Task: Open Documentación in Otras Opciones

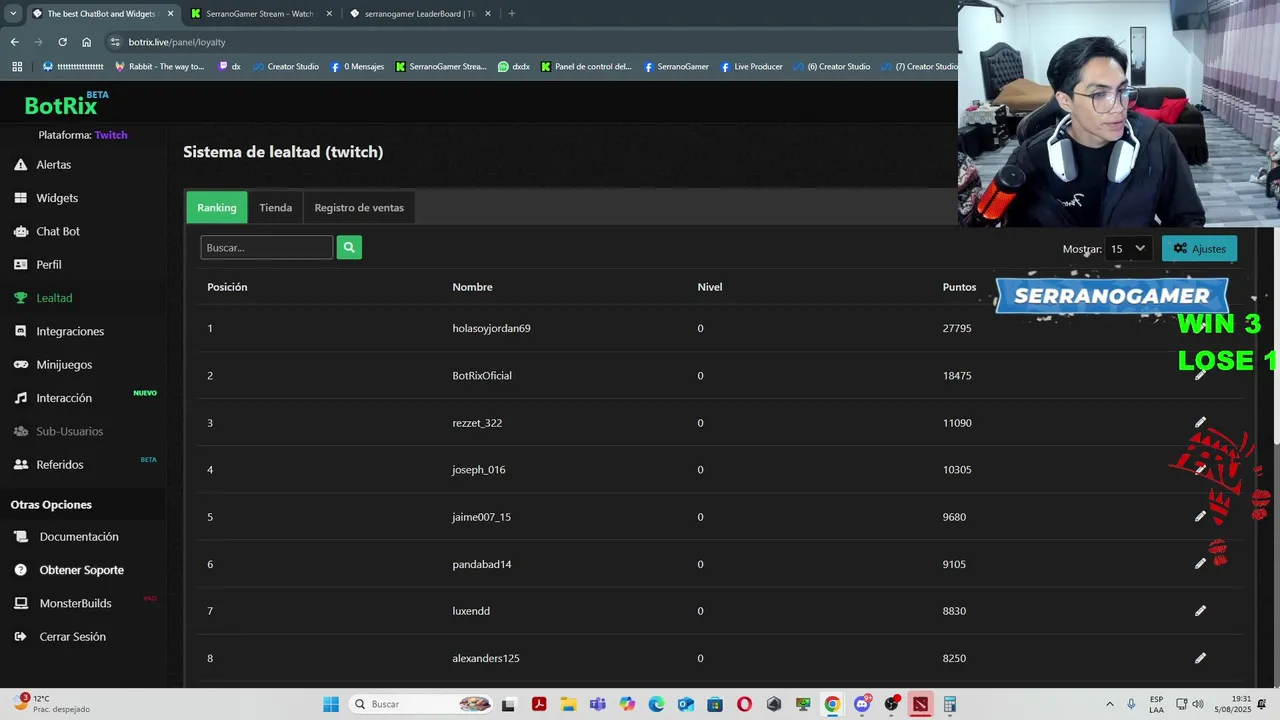Action: click(79, 537)
